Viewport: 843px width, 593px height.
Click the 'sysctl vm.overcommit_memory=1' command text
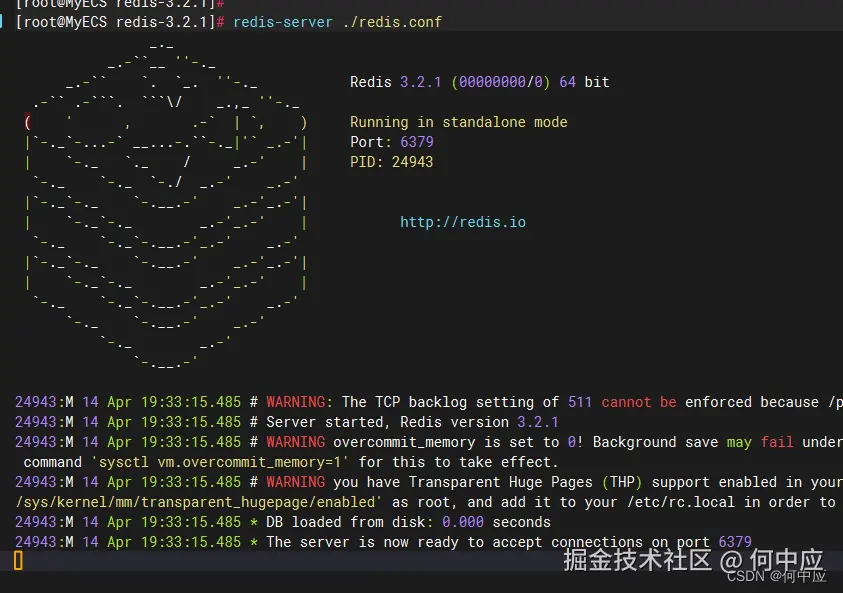pos(219,462)
